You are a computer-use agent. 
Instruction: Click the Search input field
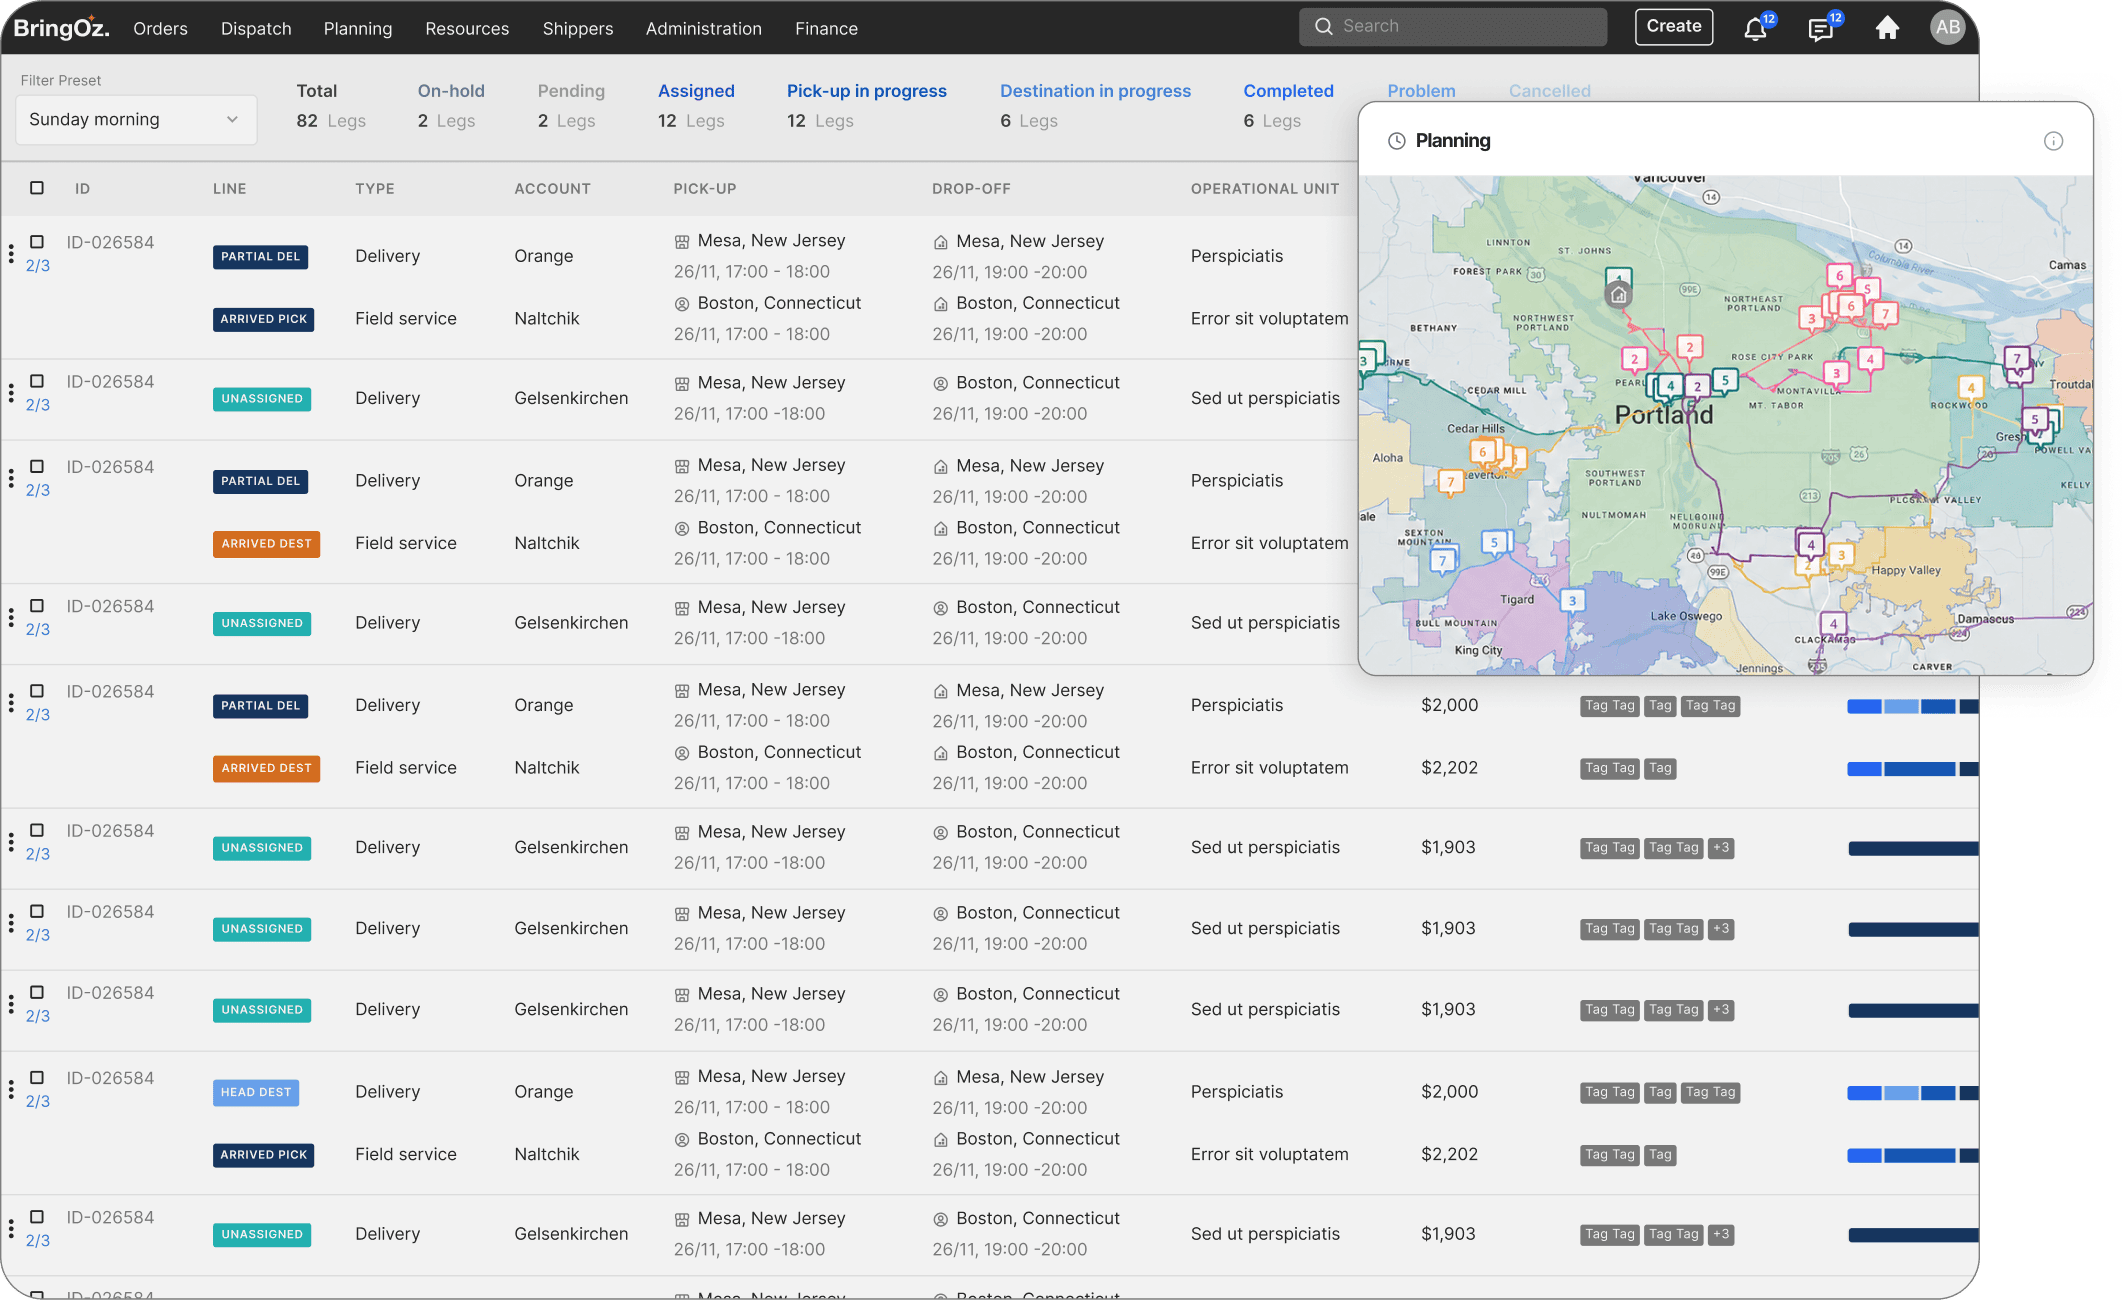(1453, 27)
